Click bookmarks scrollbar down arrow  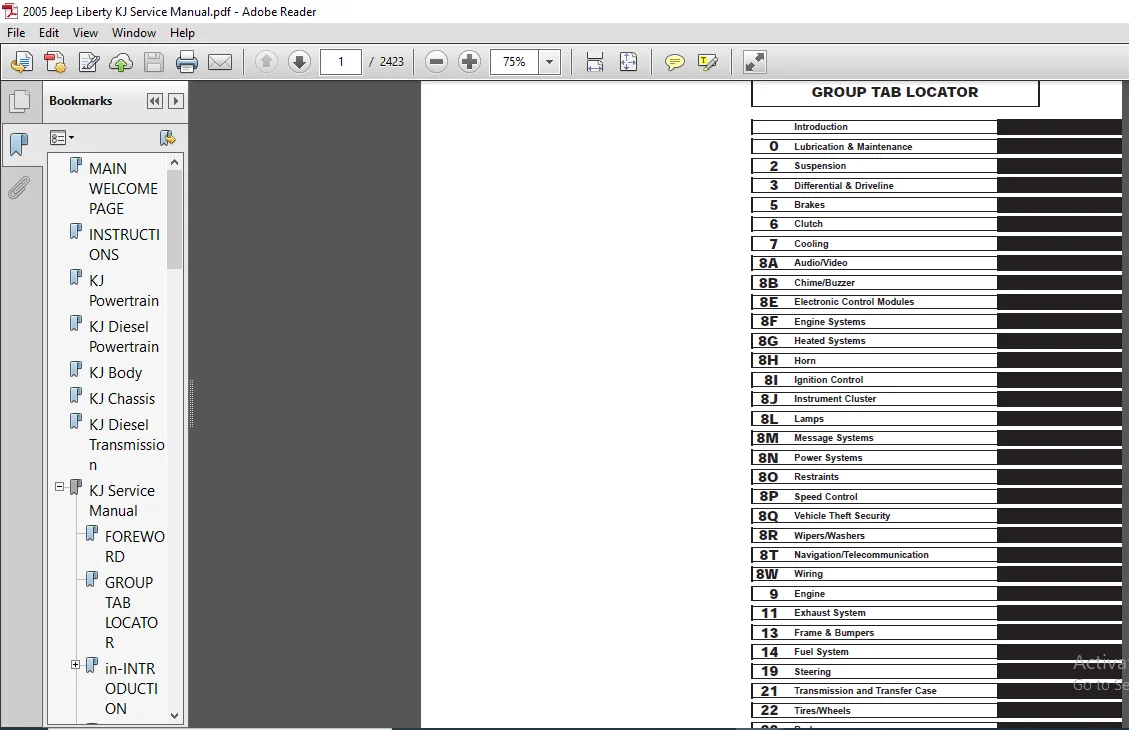174,716
